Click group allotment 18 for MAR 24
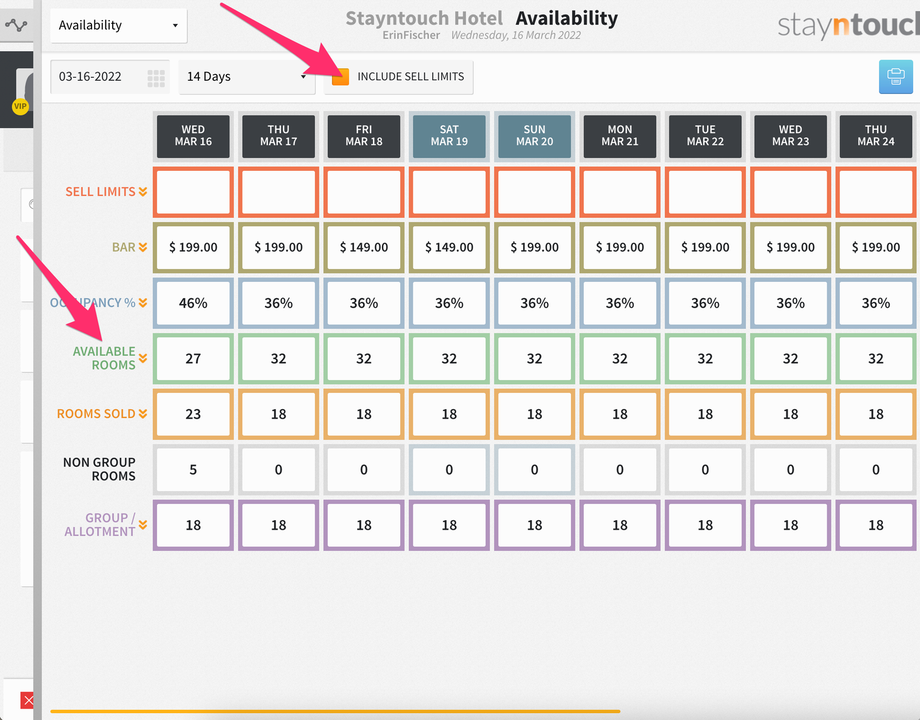Image resolution: width=920 pixels, height=720 pixels. [876, 525]
